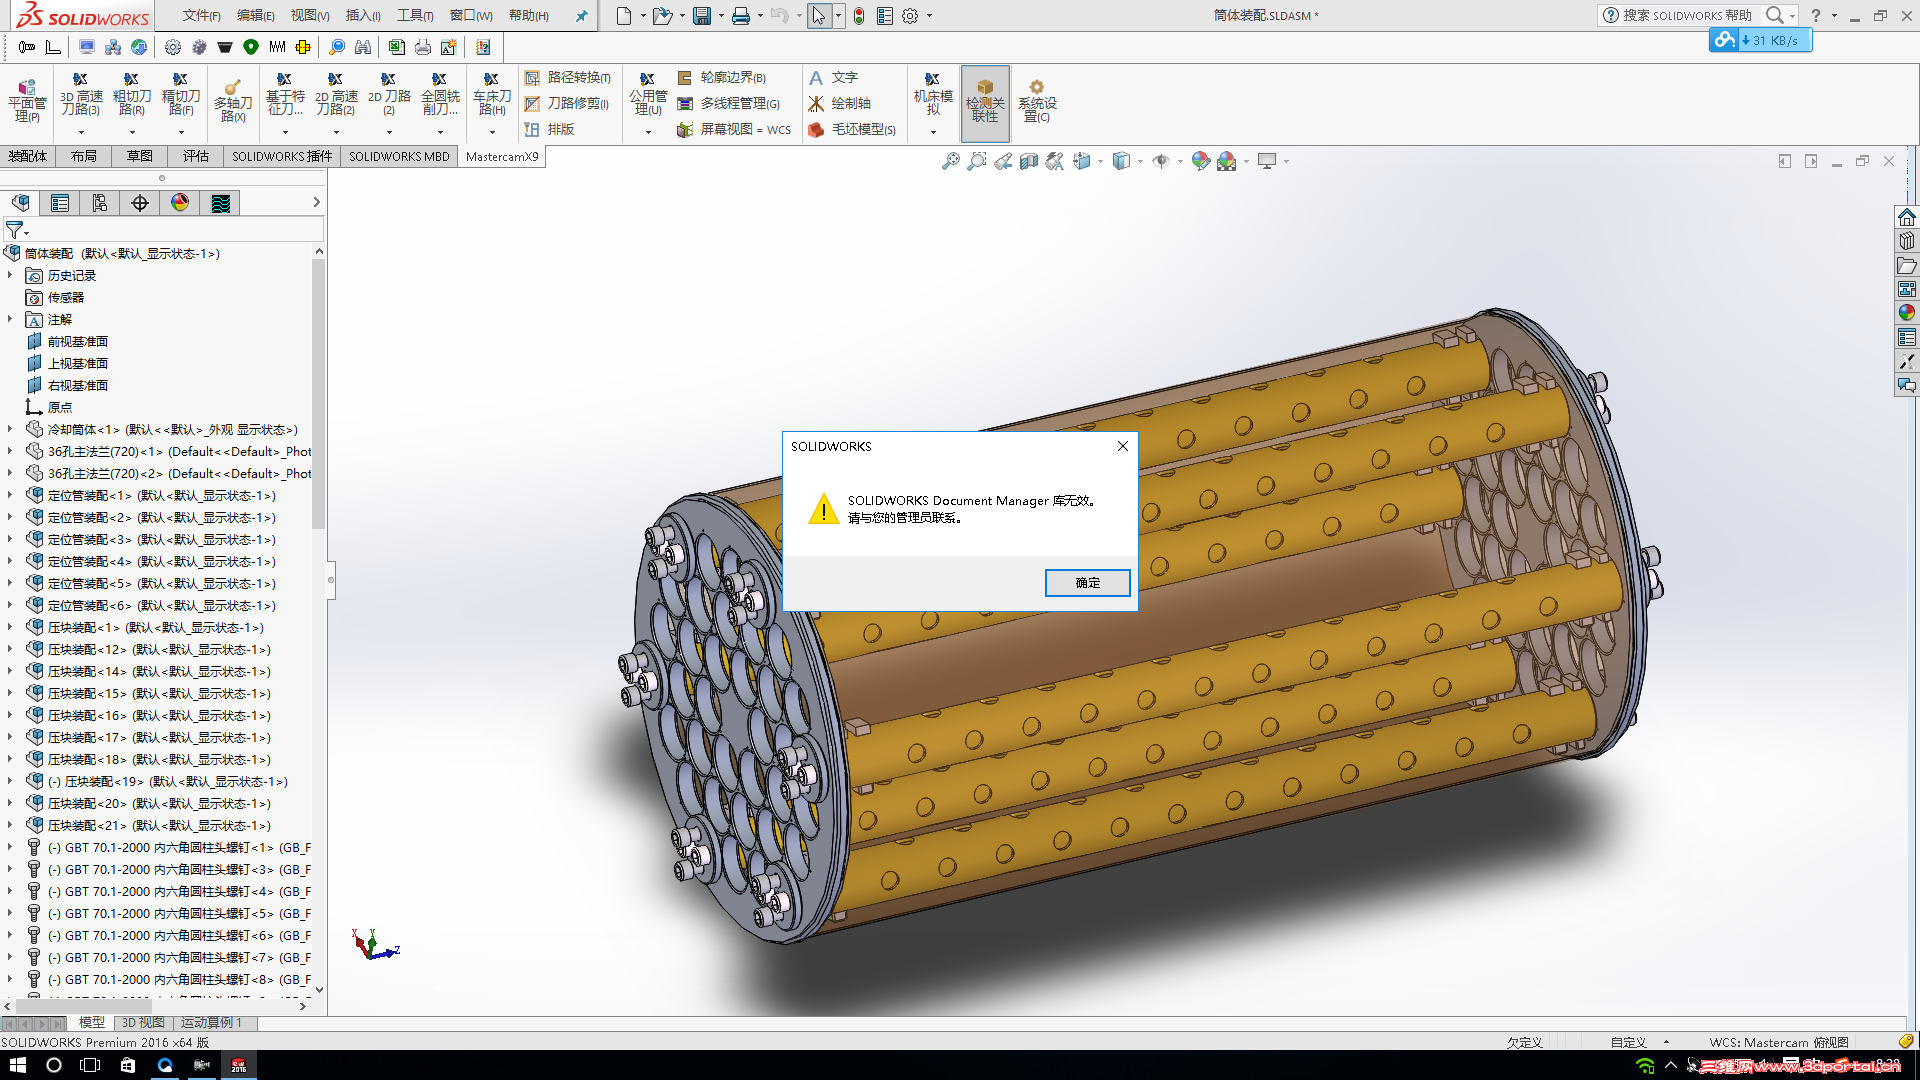1920x1080 pixels.
Task: Select the 毛坯模型 stock model icon
Action: (817, 129)
